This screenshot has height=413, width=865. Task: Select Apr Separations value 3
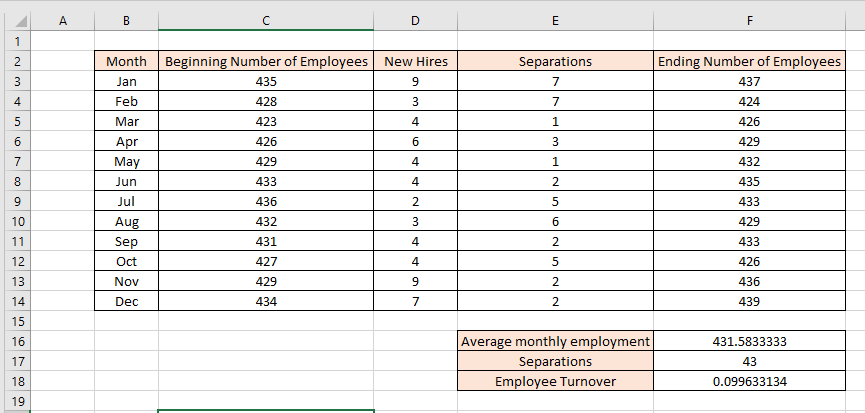tap(555, 141)
